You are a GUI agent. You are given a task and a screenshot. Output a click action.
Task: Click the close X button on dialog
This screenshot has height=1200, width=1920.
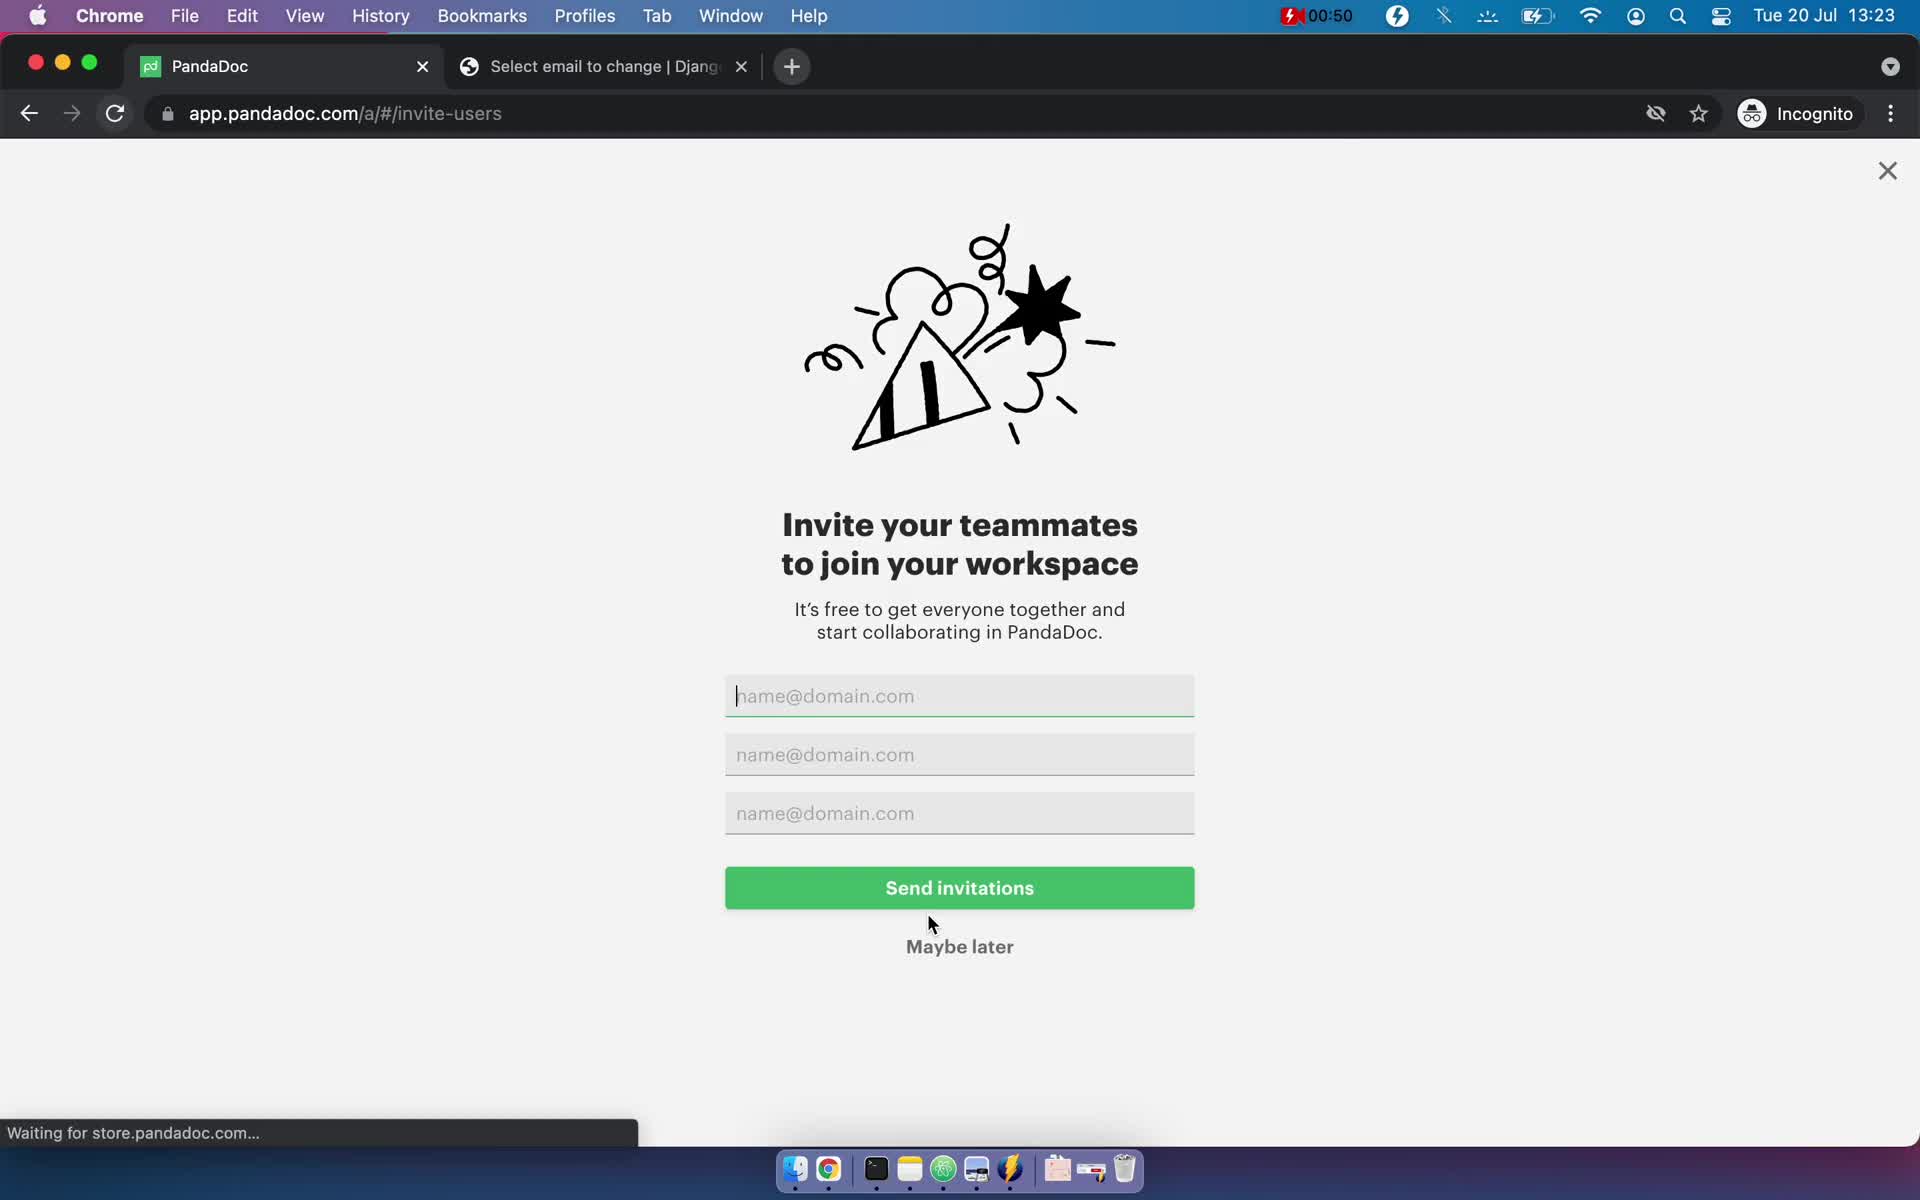tap(1888, 170)
